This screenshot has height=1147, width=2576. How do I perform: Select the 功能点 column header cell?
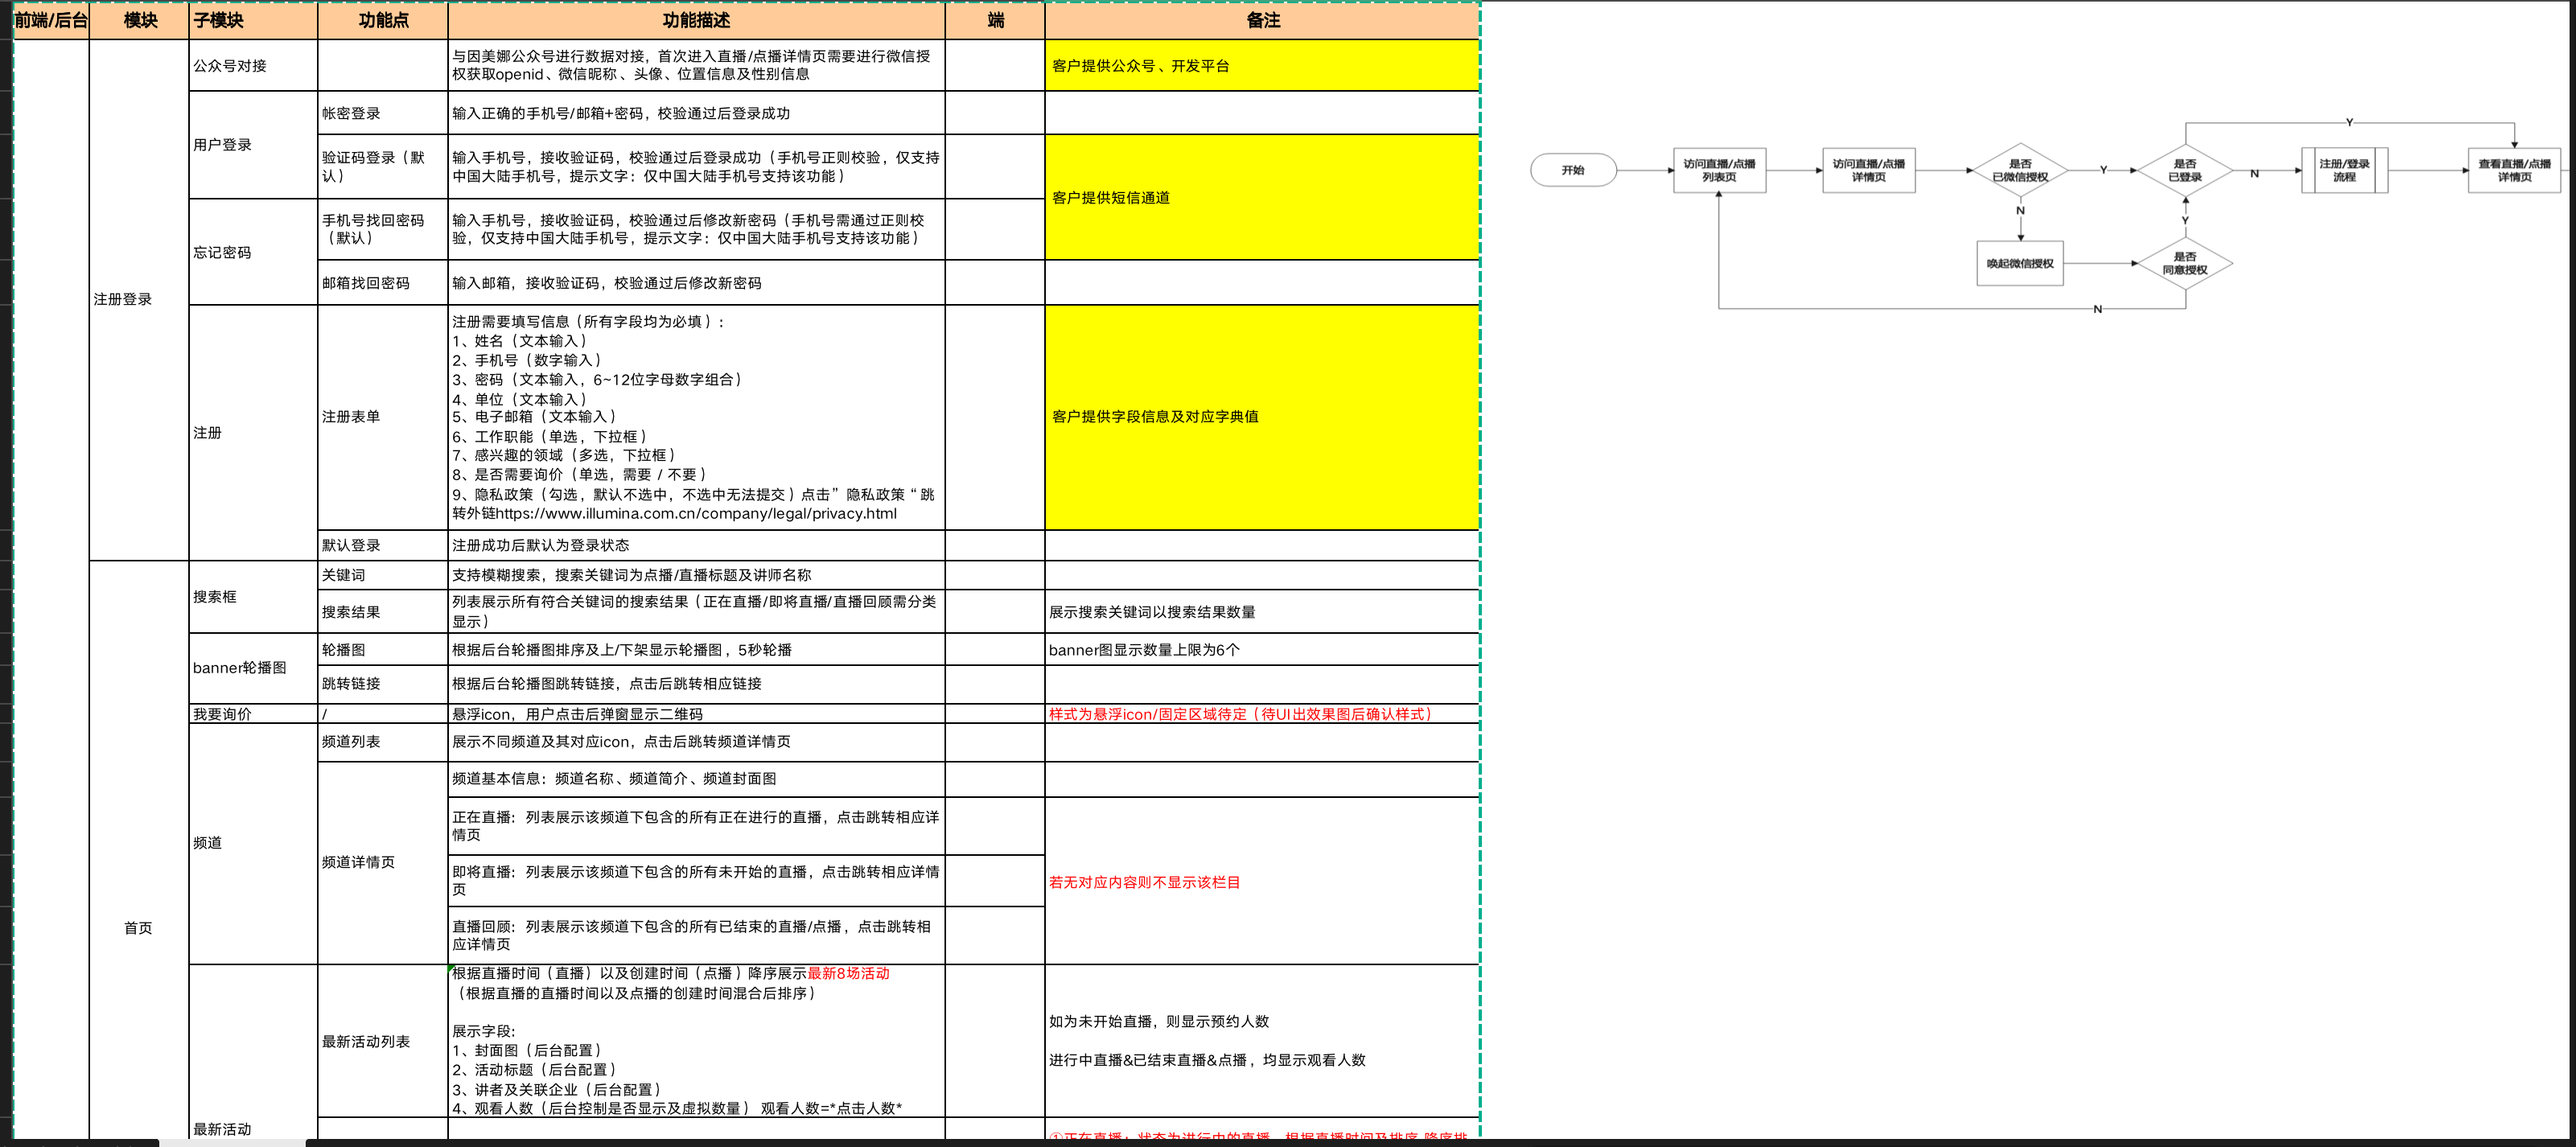point(383,20)
